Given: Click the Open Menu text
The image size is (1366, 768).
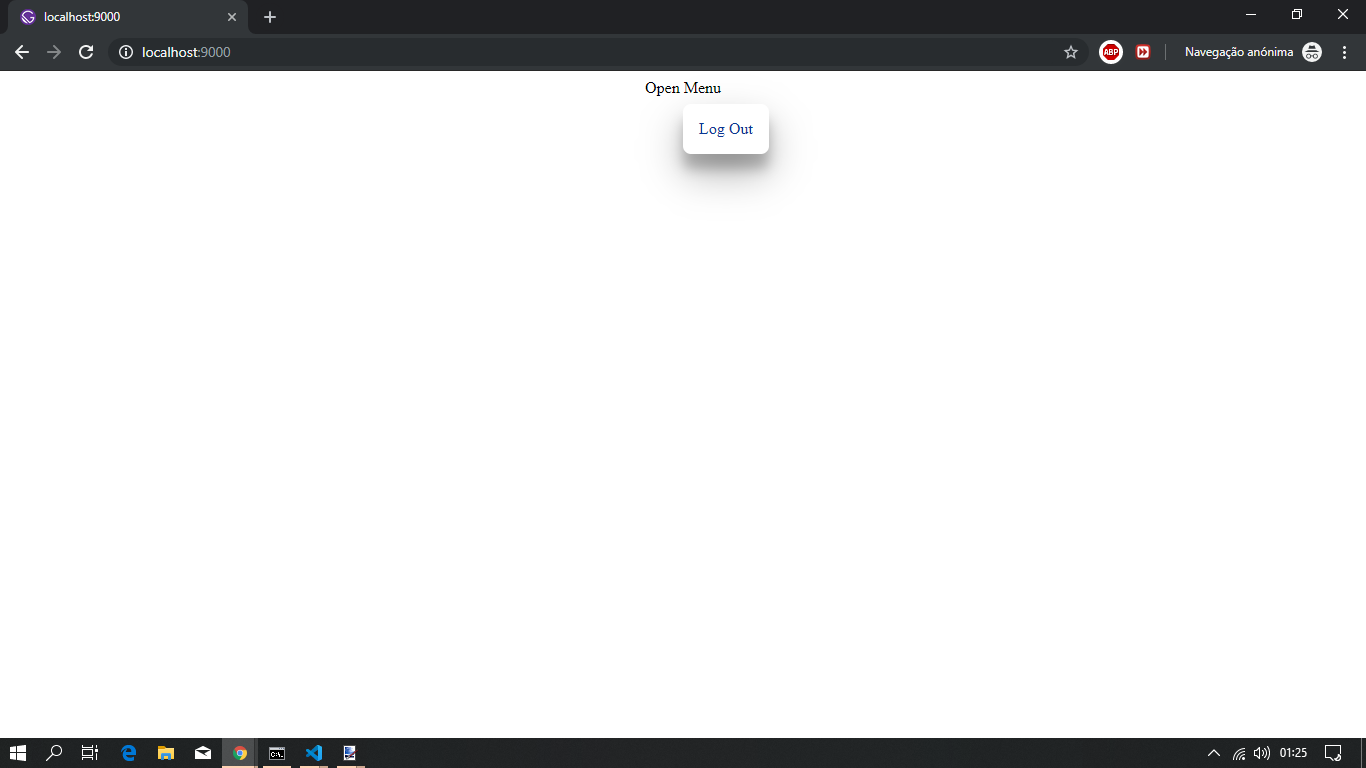Looking at the screenshot, I should 683,88.
